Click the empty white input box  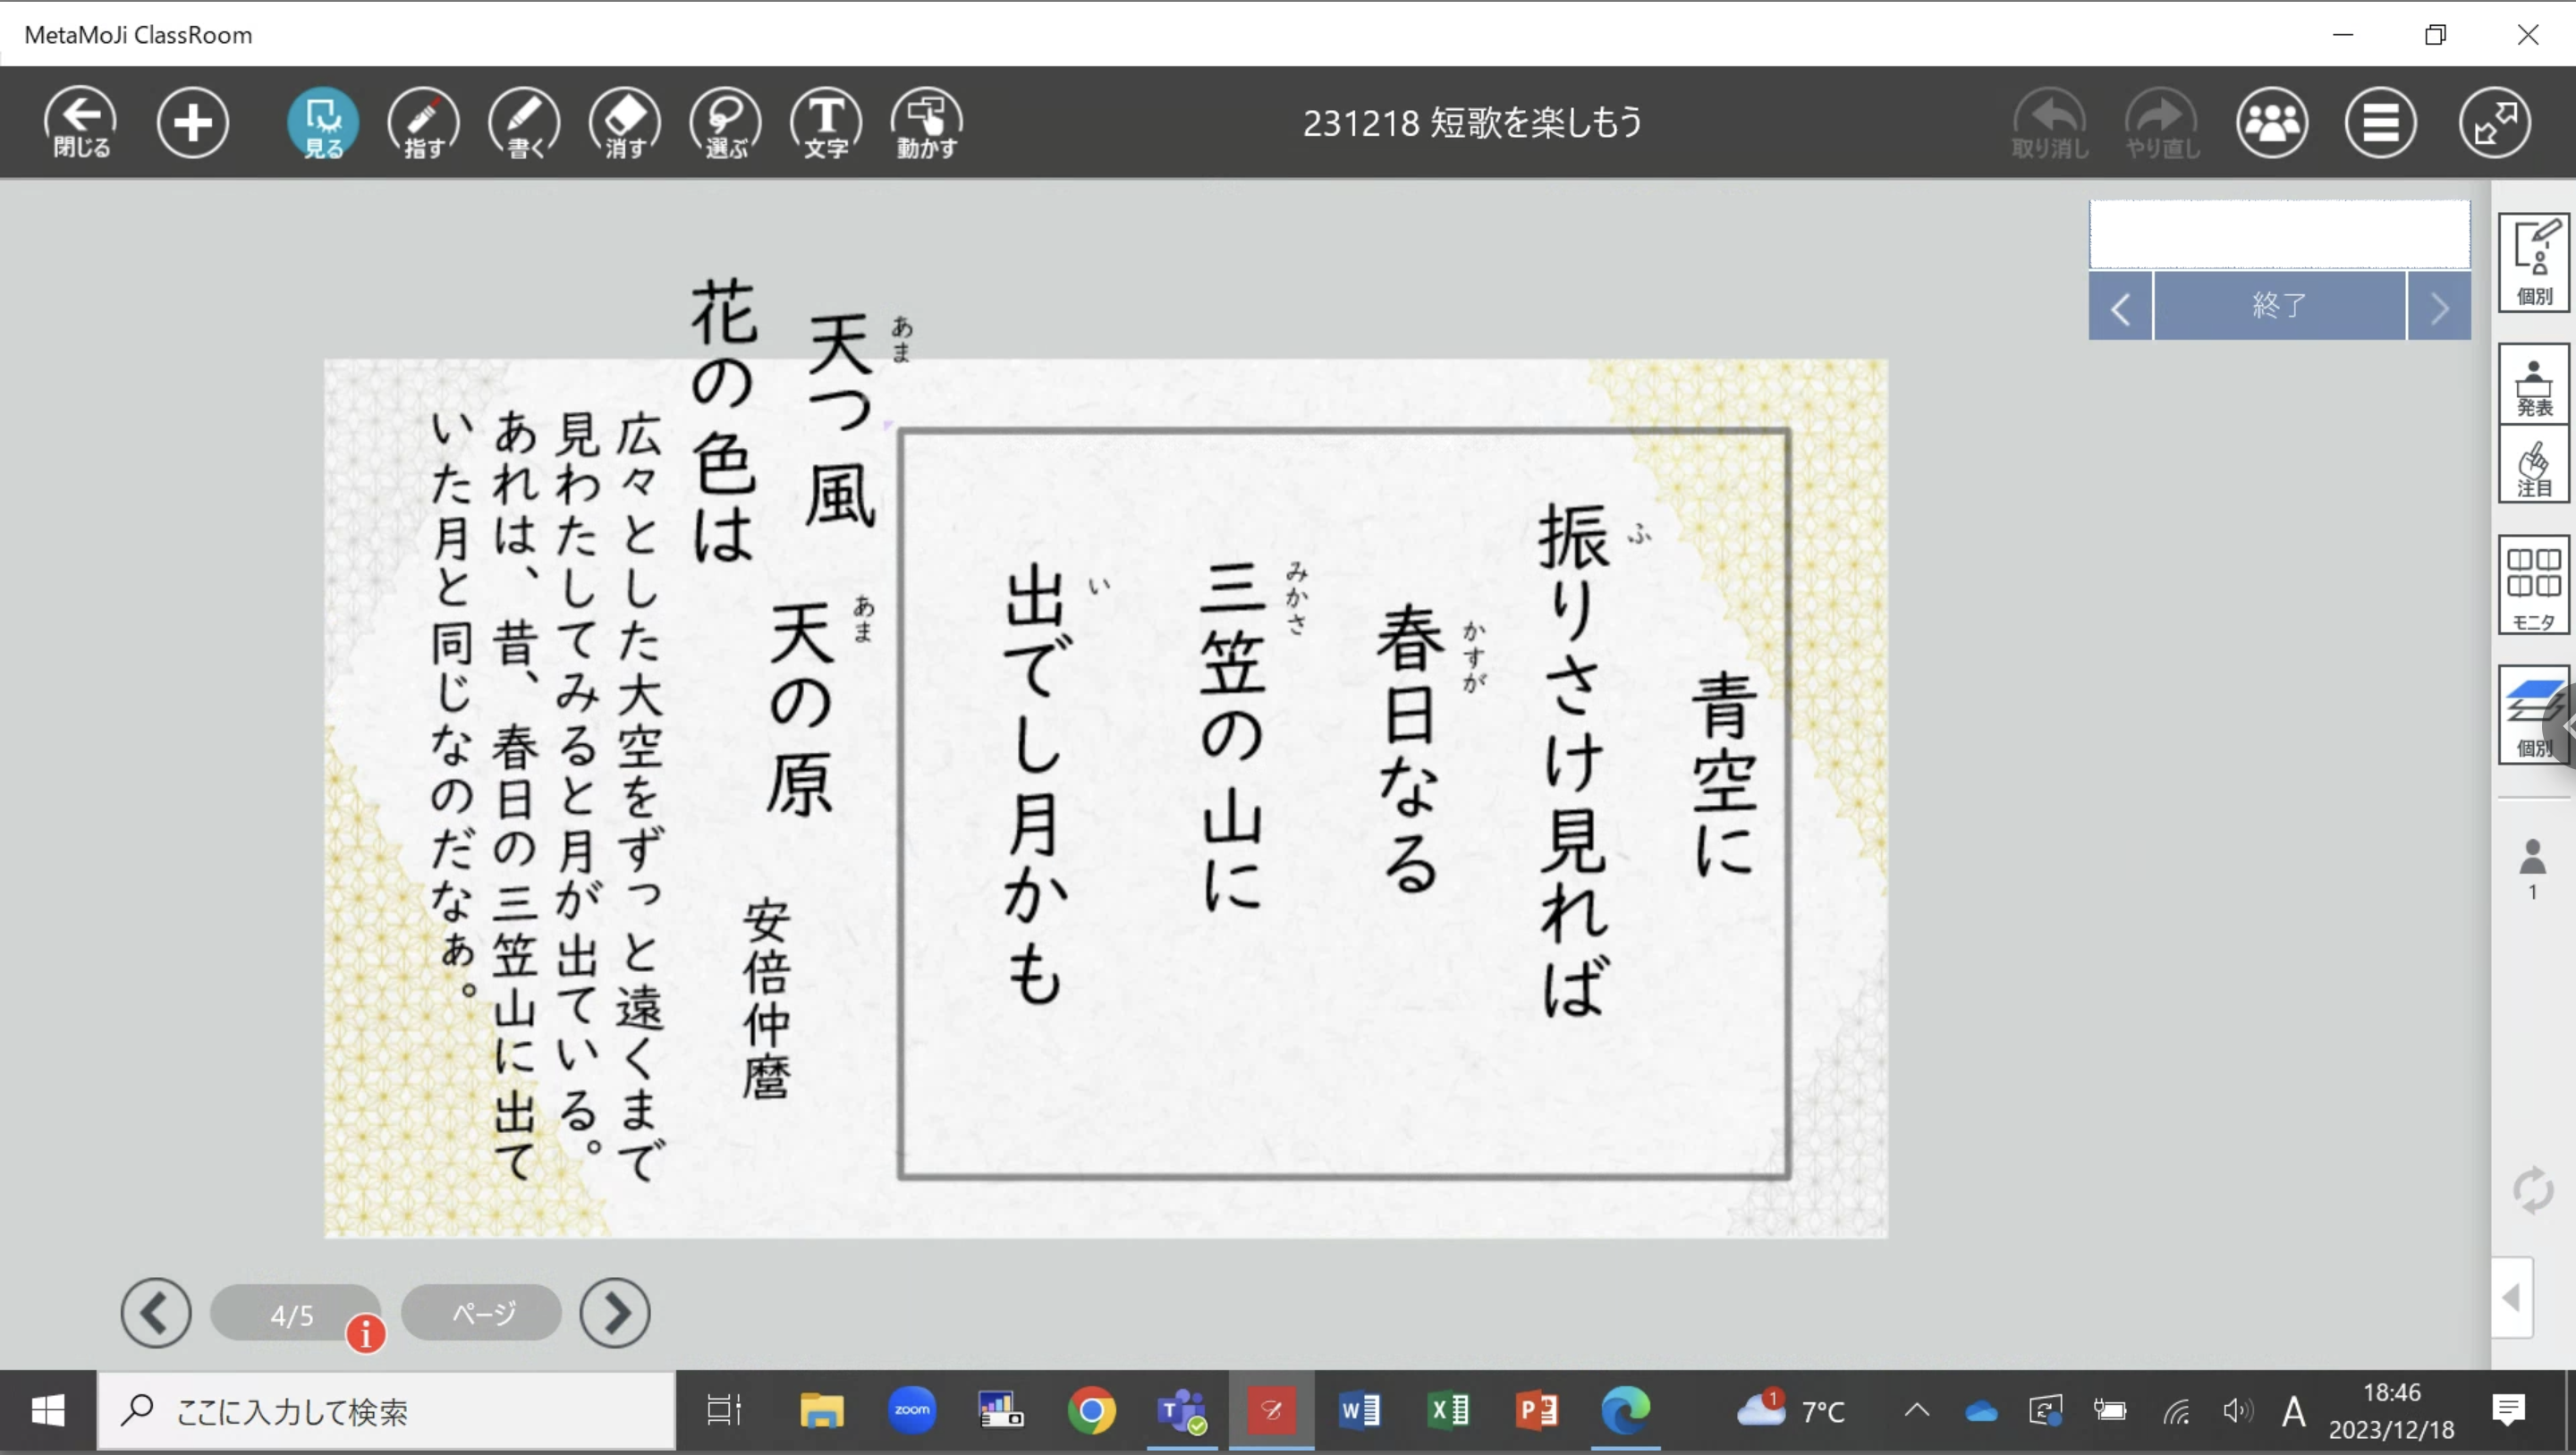pyautogui.click(x=2279, y=234)
